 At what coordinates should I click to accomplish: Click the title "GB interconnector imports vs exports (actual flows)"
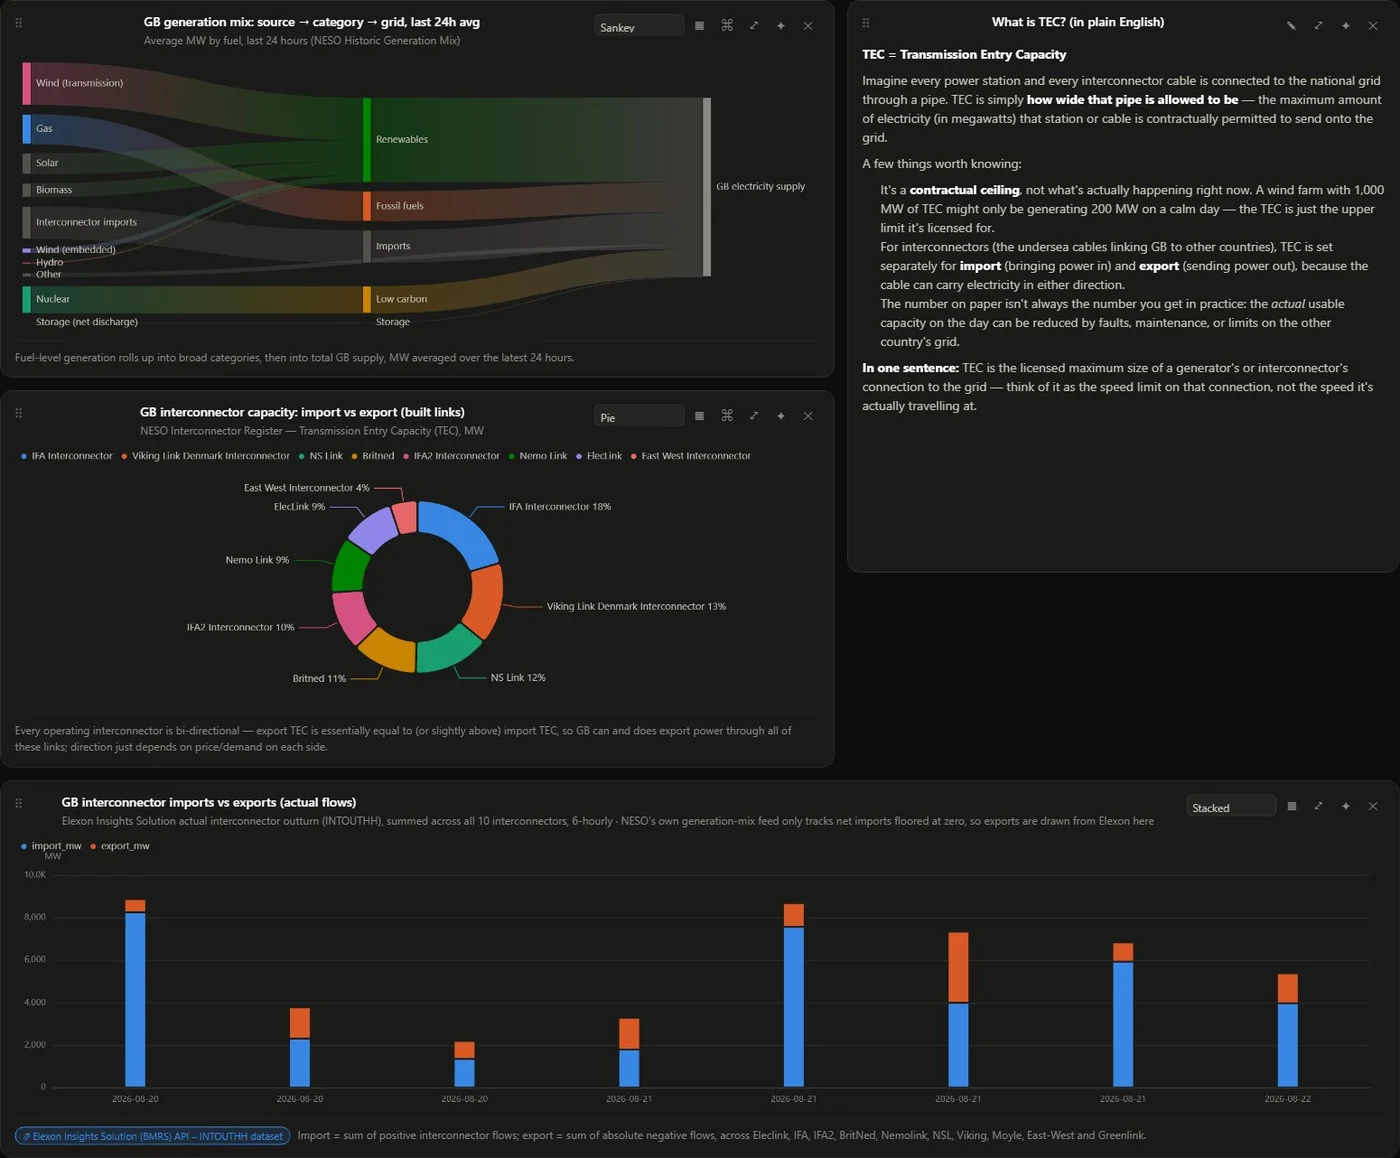pos(209,802)
